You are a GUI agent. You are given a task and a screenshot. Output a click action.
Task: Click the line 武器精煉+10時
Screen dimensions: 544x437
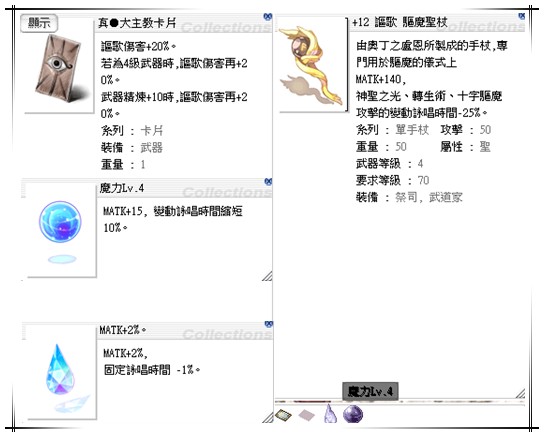174,97
